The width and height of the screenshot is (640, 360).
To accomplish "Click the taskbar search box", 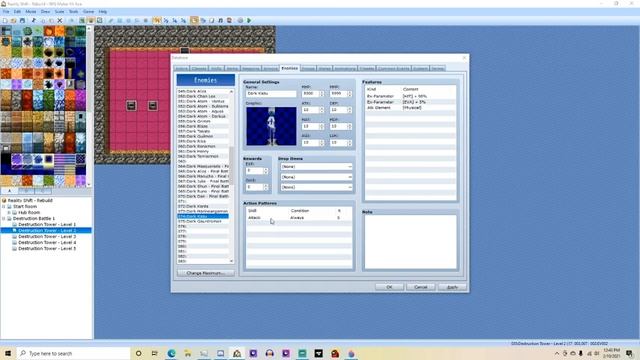I will [x=73, y=353].
